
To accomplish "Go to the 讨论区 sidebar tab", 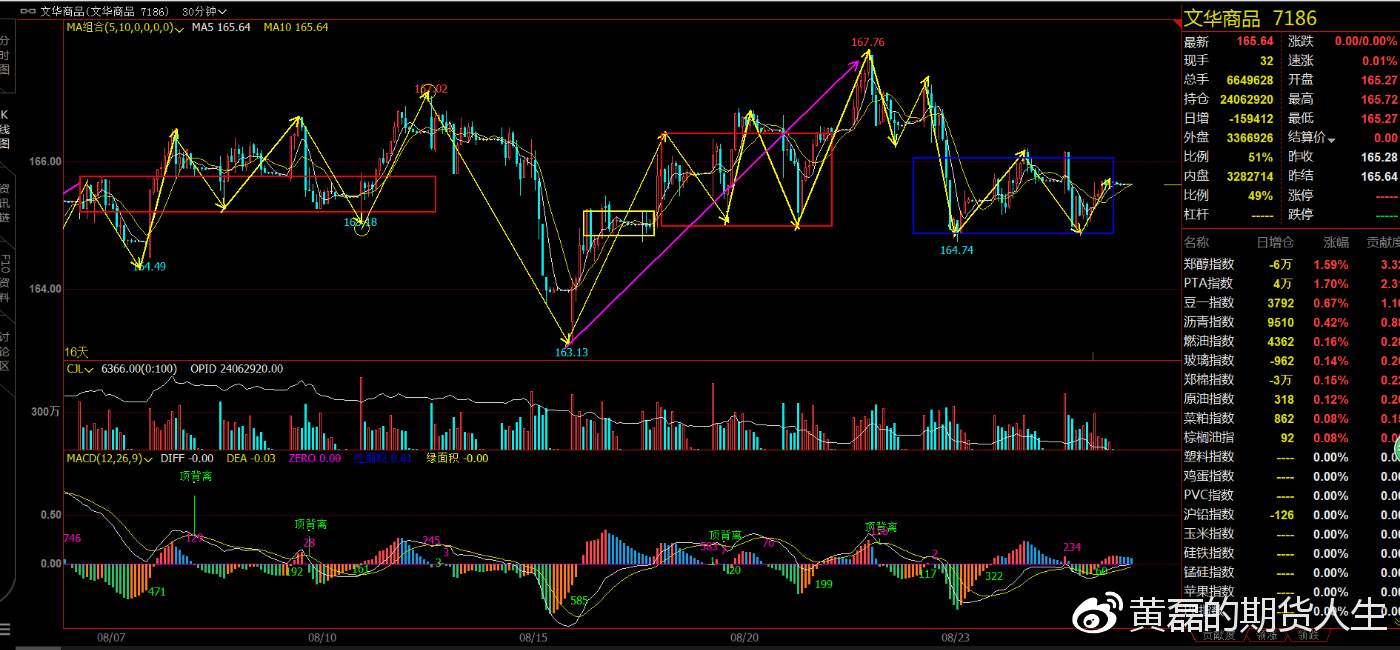I will (x=6, y=351).
